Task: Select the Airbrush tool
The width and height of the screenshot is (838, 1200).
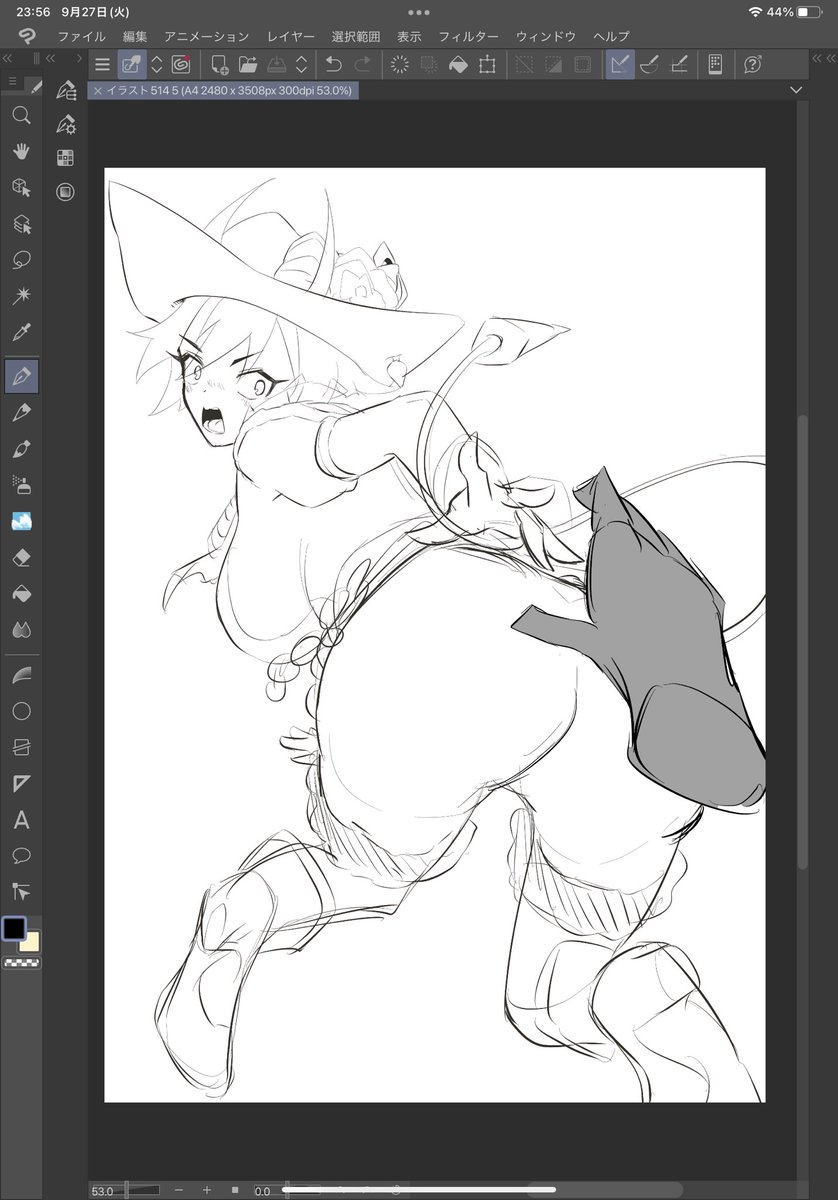Action: coord(21,484)
